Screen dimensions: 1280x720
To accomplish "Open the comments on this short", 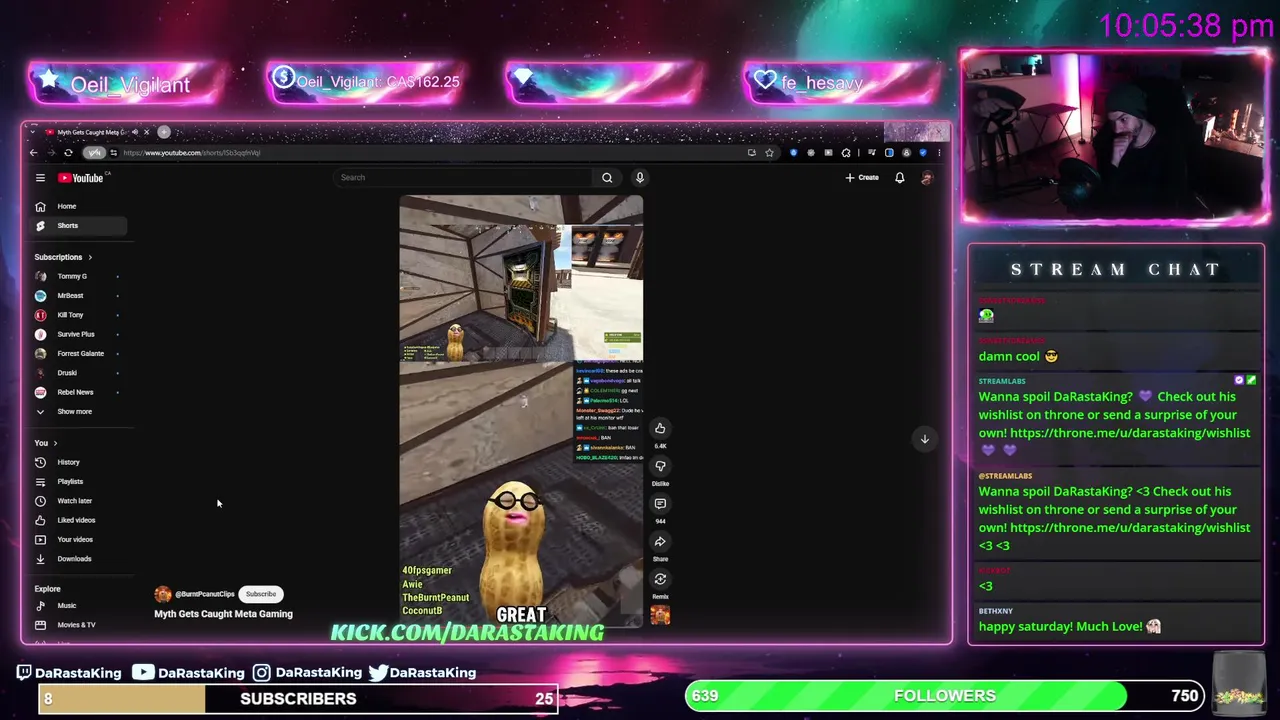I will (x=660, y=504).
